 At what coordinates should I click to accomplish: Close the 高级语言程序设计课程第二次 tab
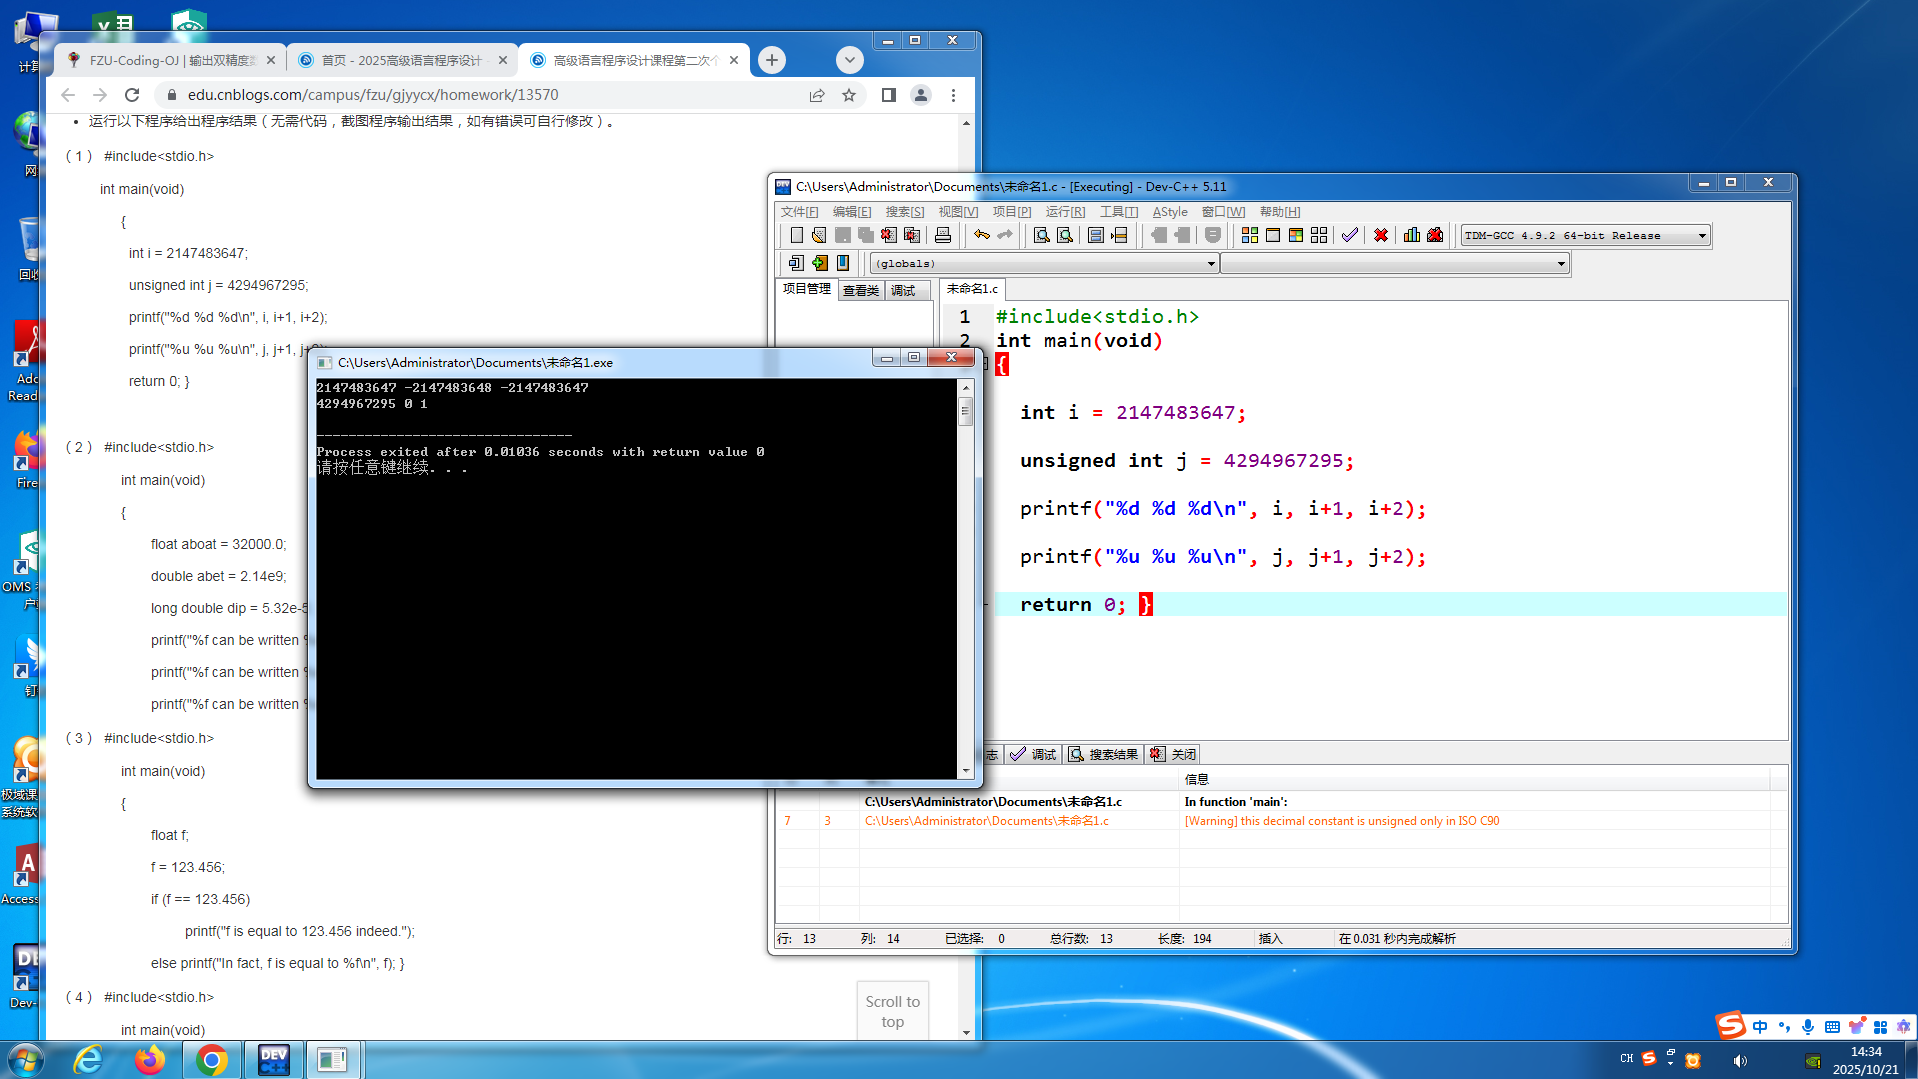tap(734, 60)
